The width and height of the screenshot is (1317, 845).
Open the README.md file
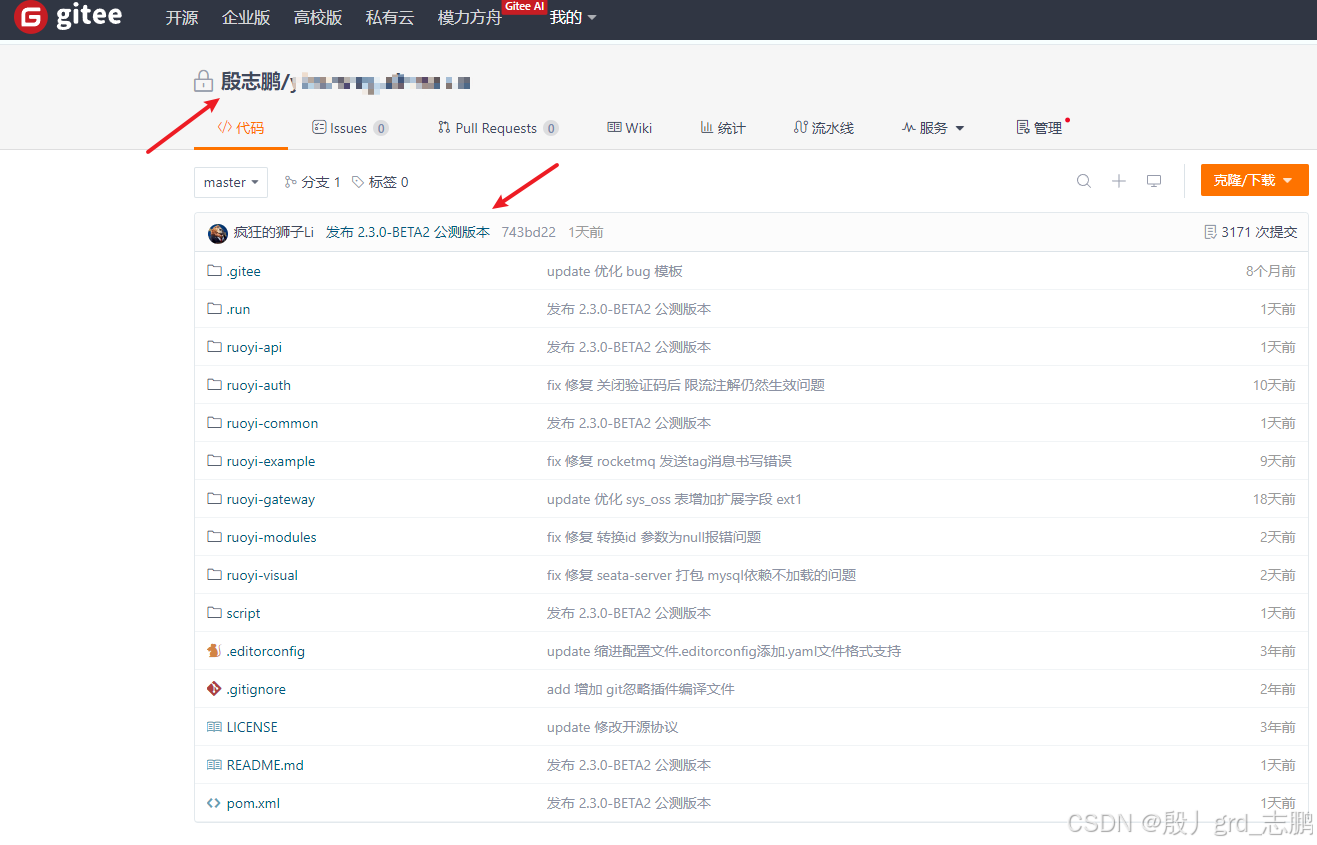265,765
